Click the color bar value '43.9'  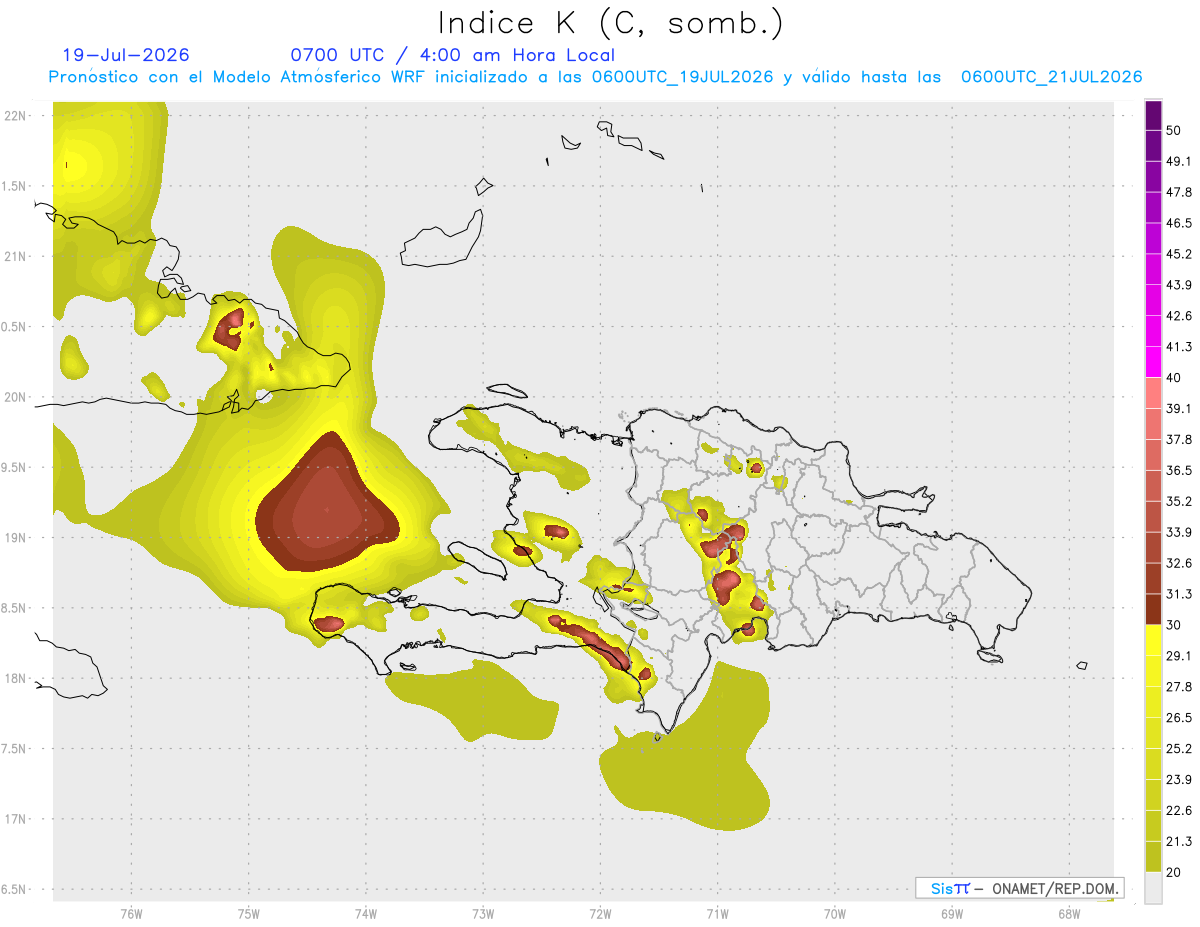(x=1179, y=285)
